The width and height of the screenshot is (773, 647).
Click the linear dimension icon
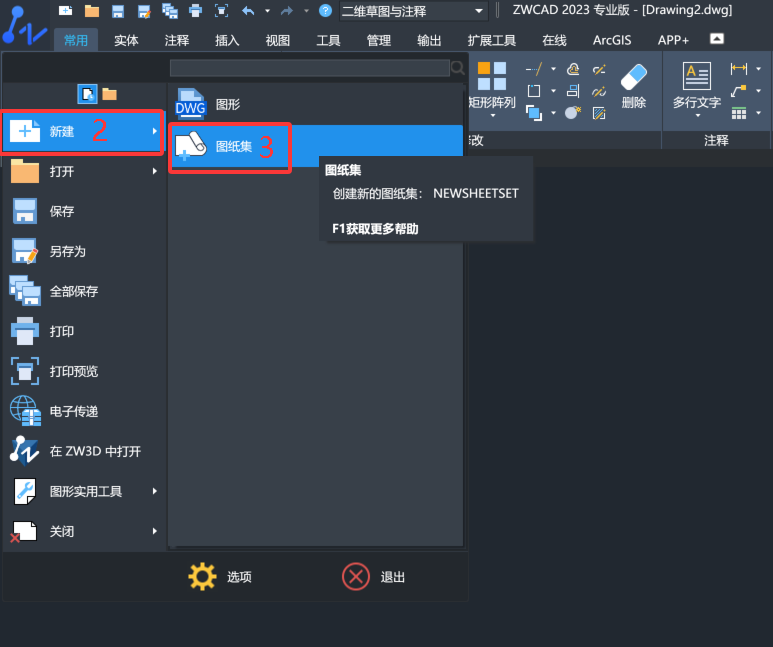[738, 69]
